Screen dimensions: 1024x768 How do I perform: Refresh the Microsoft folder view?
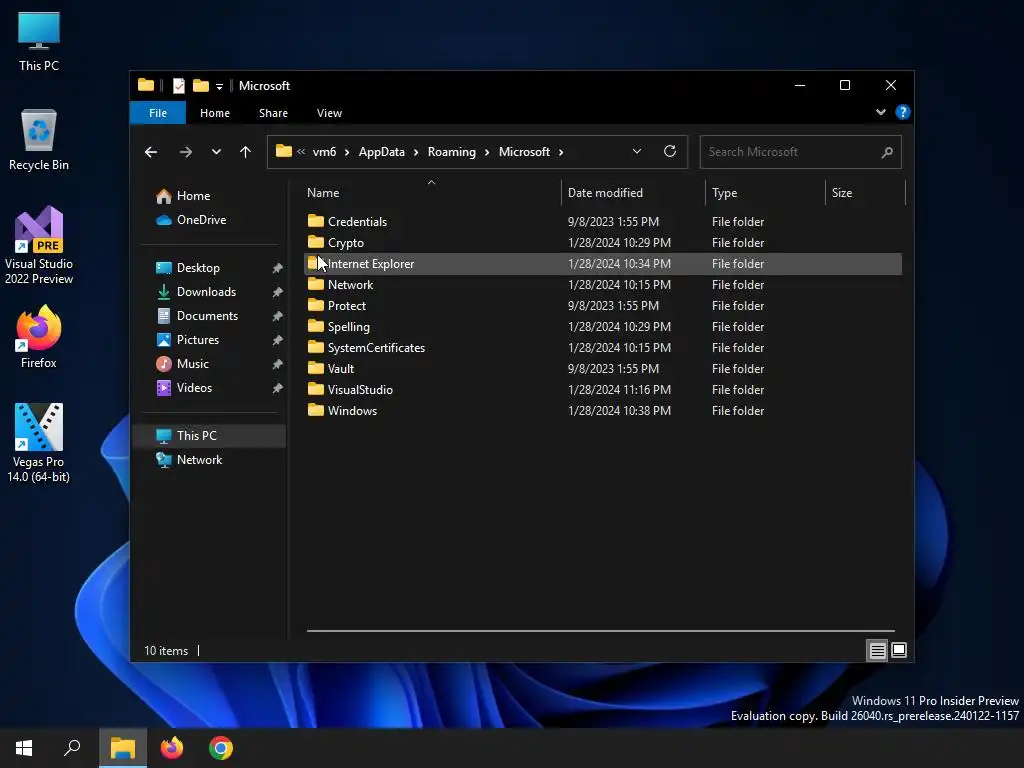click(x=670, y=152)
